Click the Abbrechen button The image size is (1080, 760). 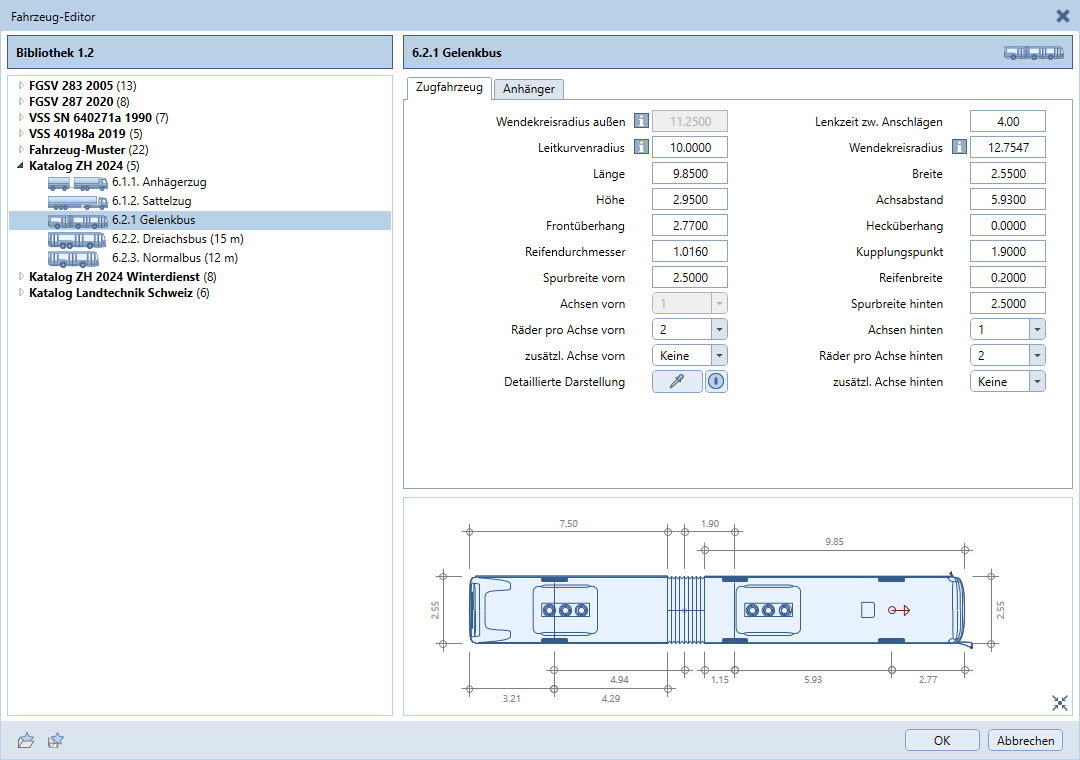click(1025, 741)
